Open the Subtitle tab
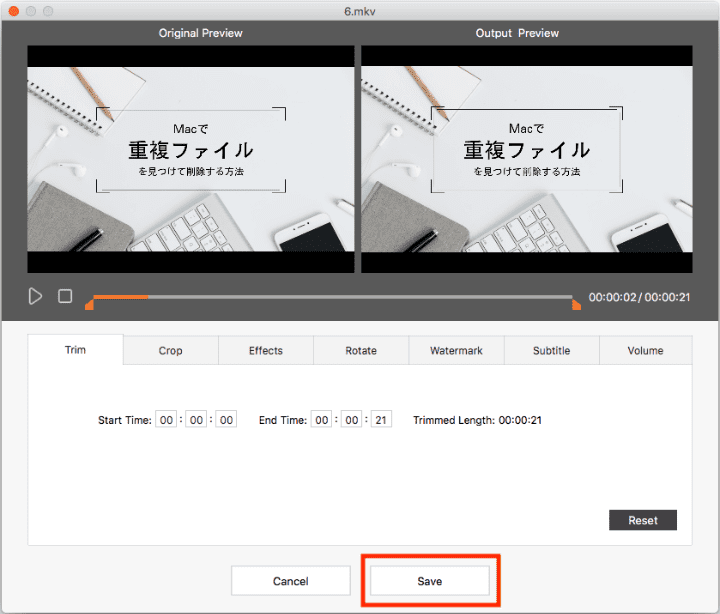720x614 pixels. [x=551, y=351]
